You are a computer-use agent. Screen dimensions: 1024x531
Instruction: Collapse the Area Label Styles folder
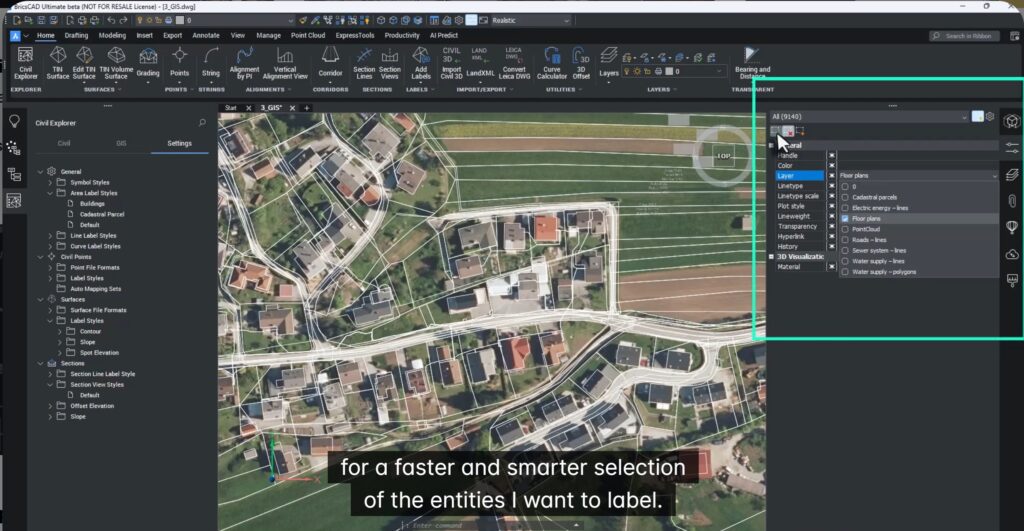pos(50,193)
